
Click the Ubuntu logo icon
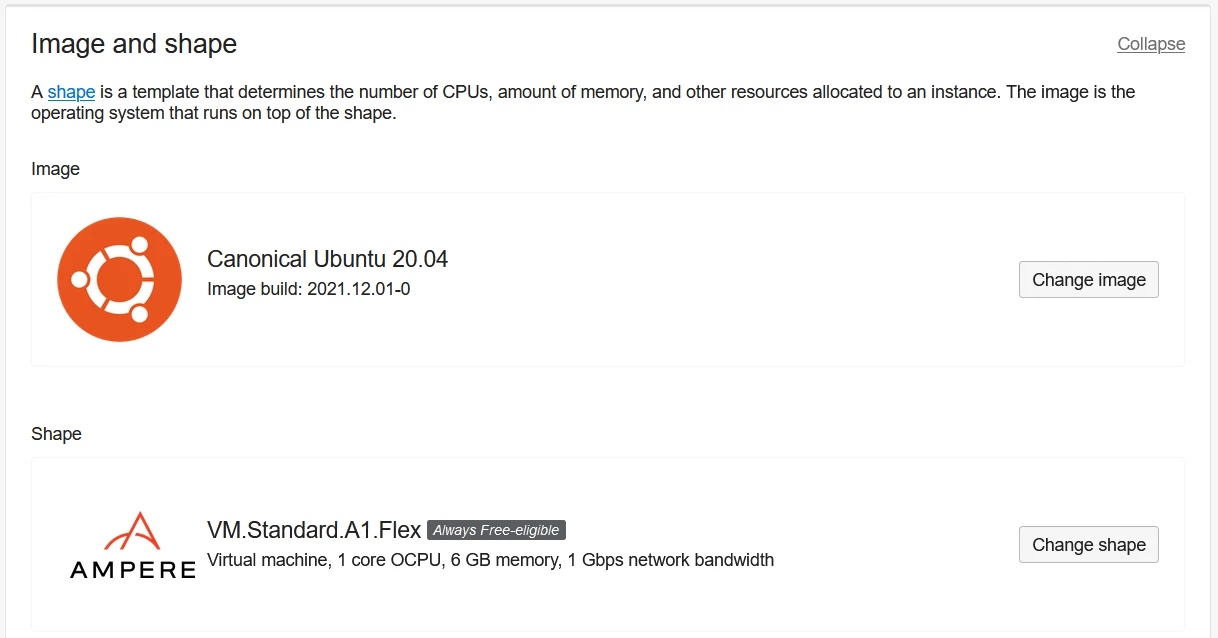click(119, 279)
